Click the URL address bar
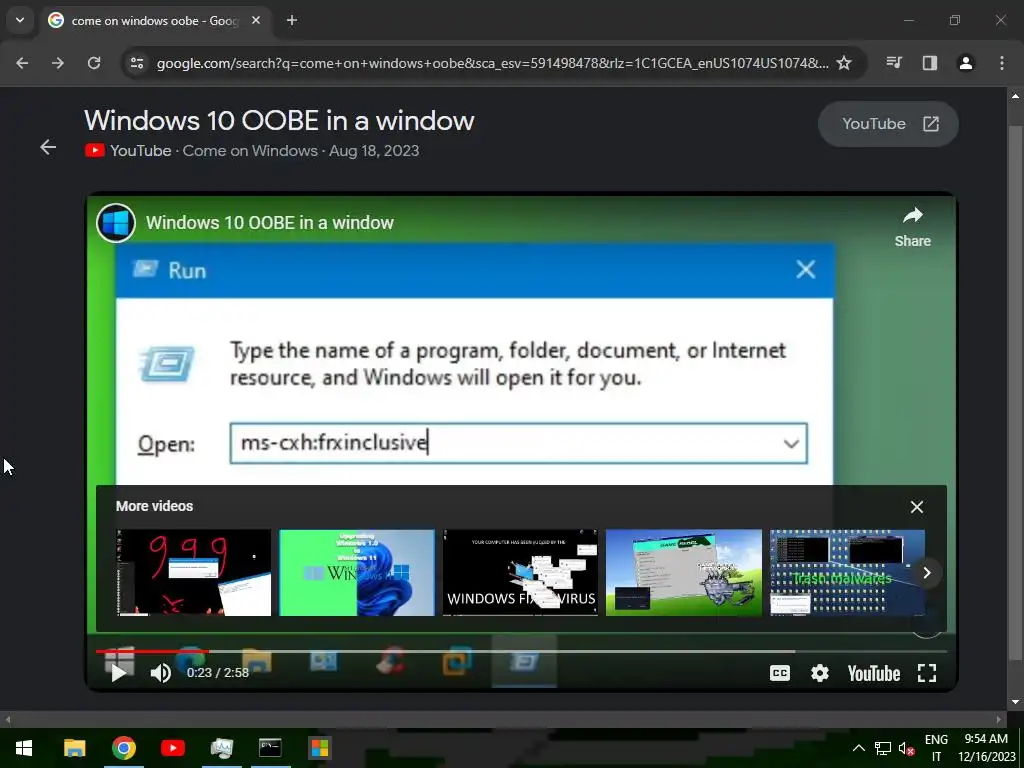 pos(492,63)
